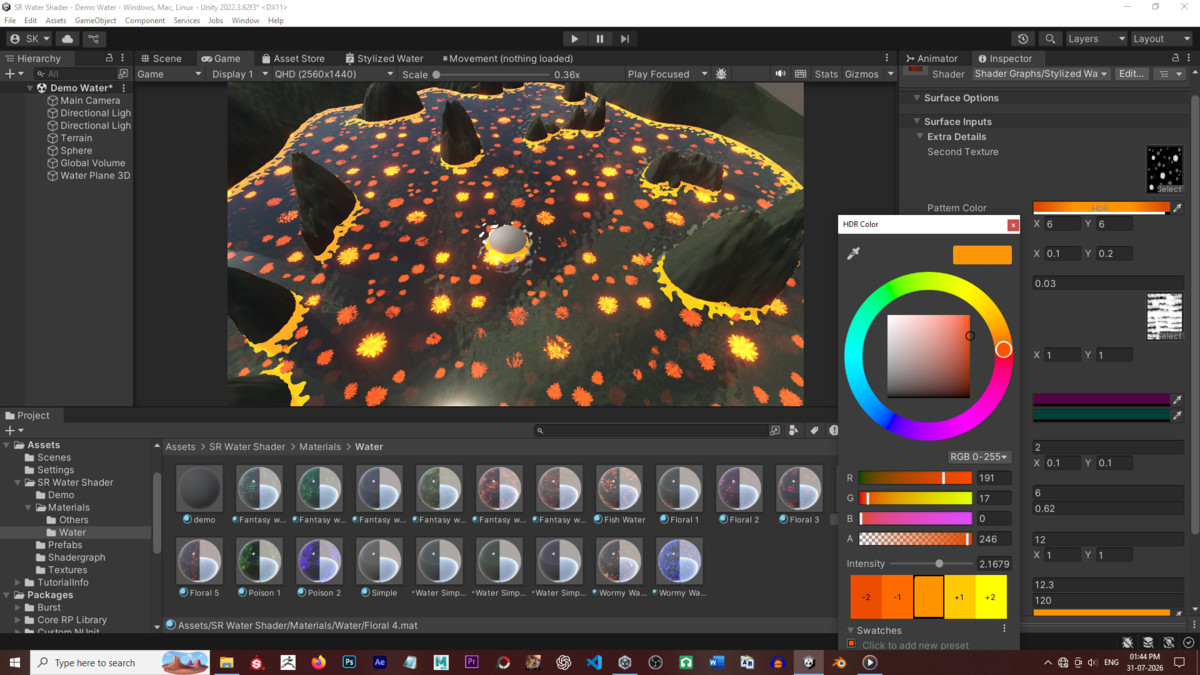Open the Window menu
The height and width of the screenshot is (675, 1200).
pos(245,20)
